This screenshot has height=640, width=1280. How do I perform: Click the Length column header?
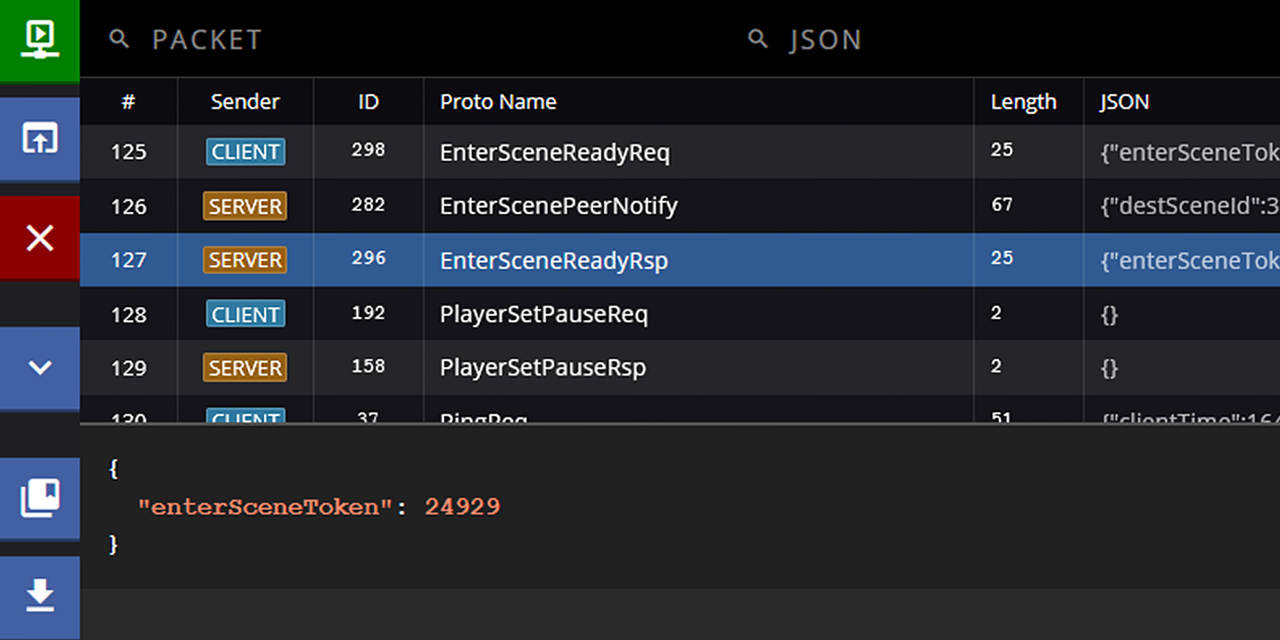1023,101
